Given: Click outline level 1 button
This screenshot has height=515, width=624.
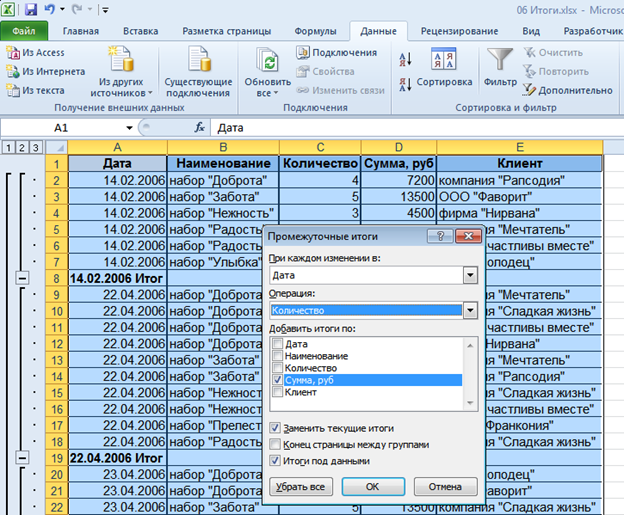Looking at the screenshot, I should point(8,148).
